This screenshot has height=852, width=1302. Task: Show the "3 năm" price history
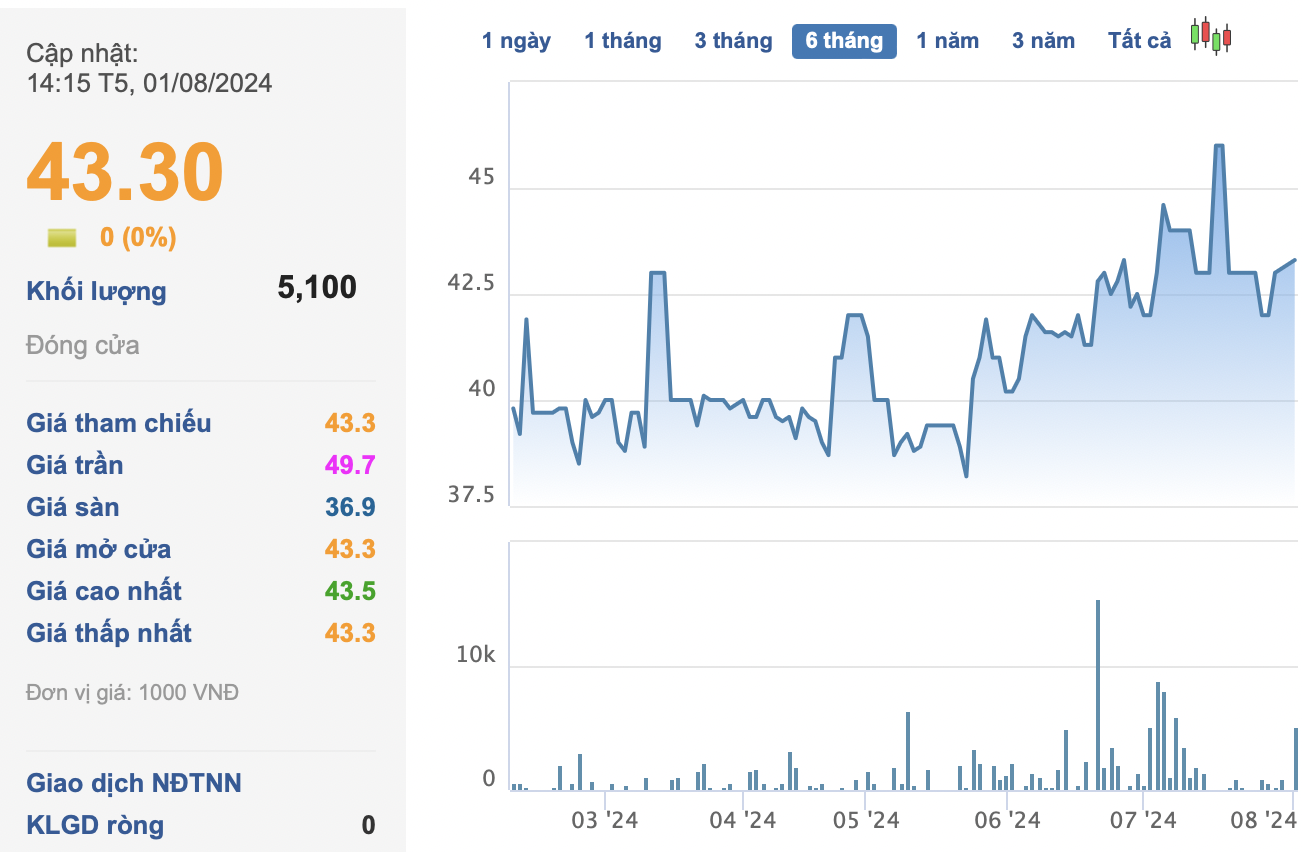coord(1043,40)
